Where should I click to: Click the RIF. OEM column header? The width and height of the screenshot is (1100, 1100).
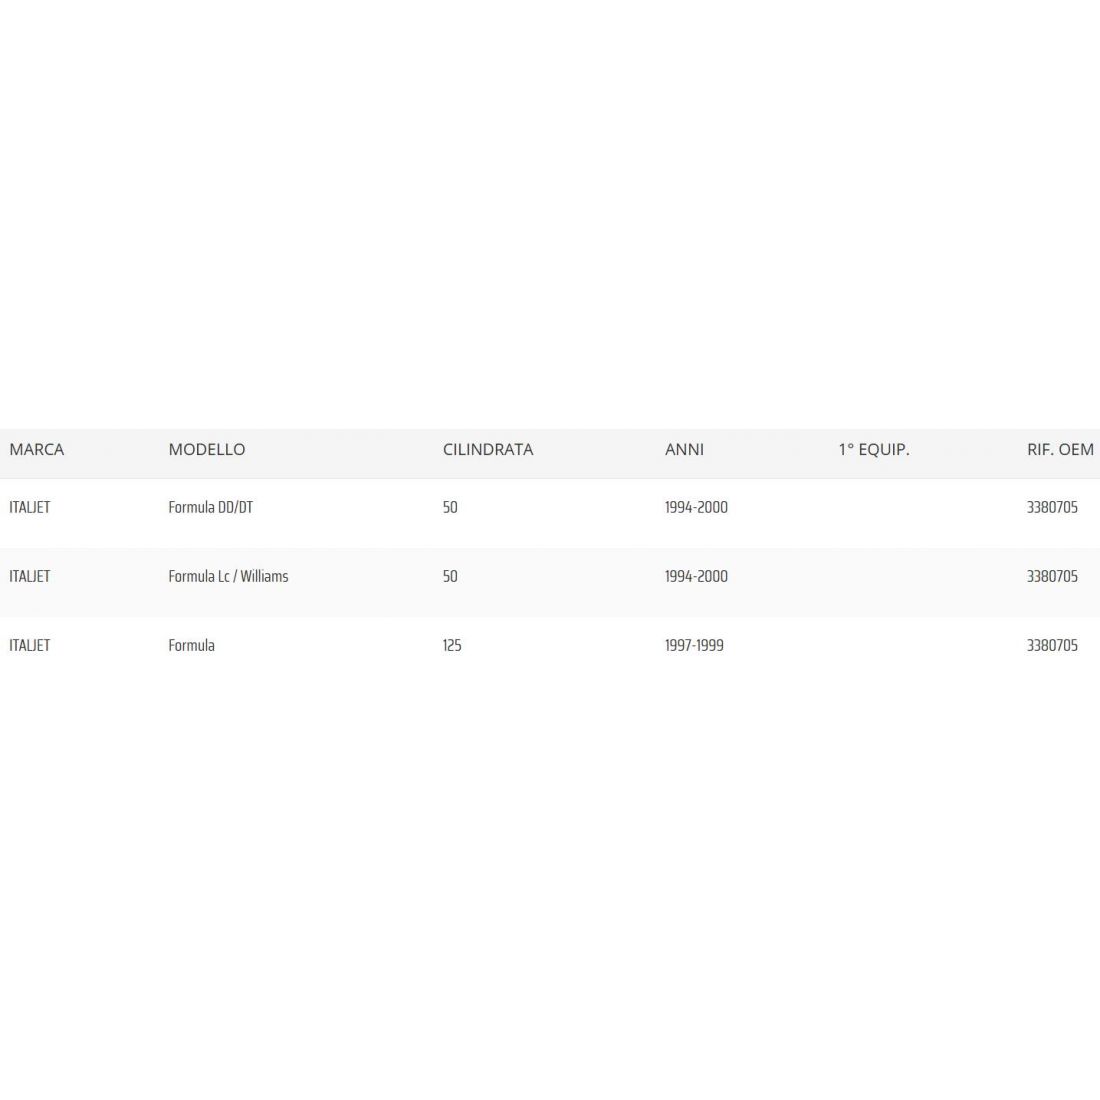pyautogui.click(x=1060, y=450)
